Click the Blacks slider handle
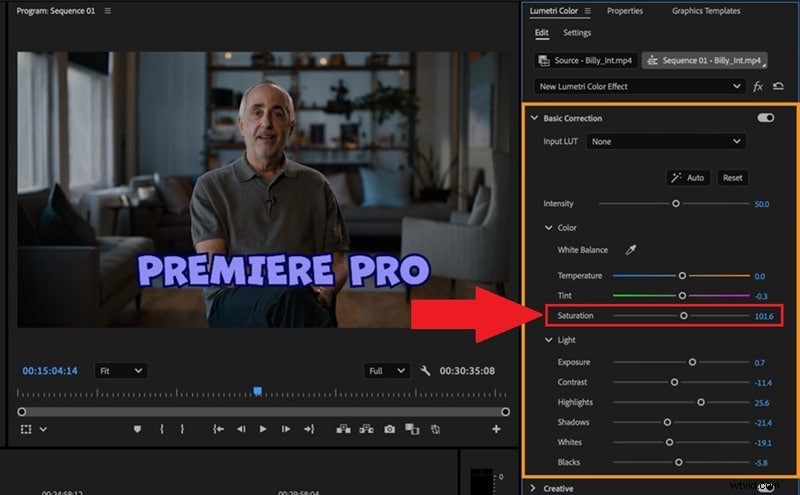 [x=679, y=462]
